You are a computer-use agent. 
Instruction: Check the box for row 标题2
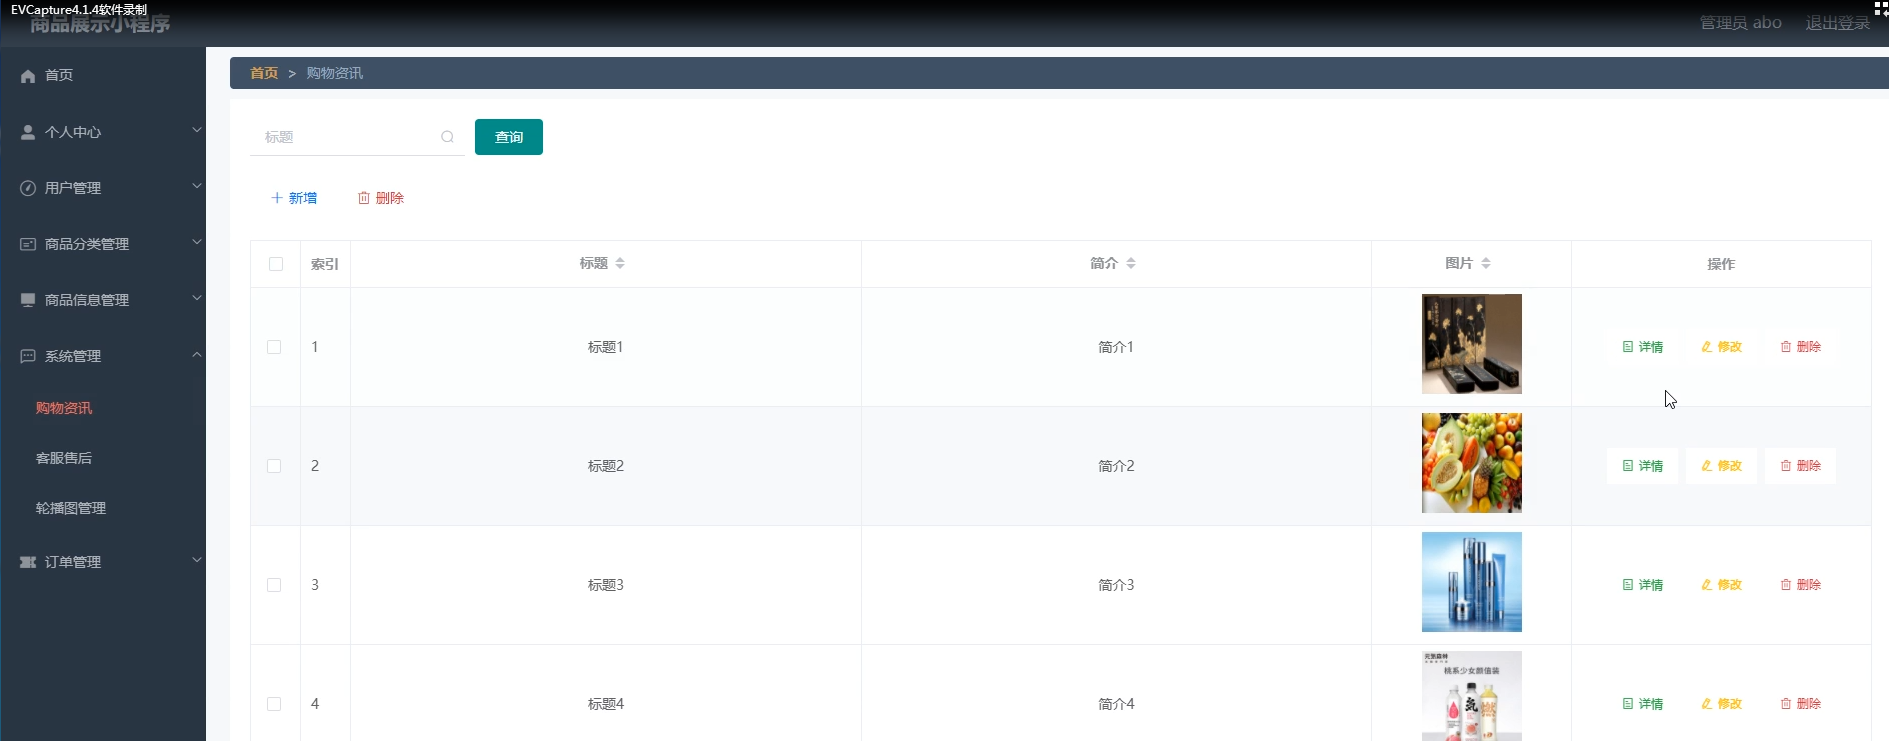(x=274, y=466)
